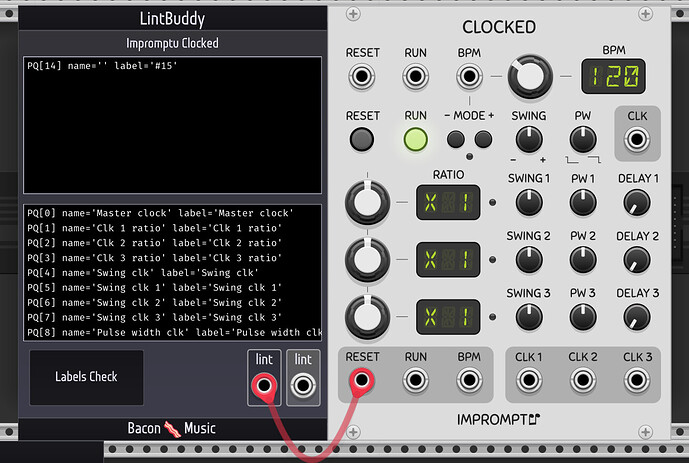The image size is (689, 463).
Task: Click the PW 1 knob
Action: coord(583,203)
